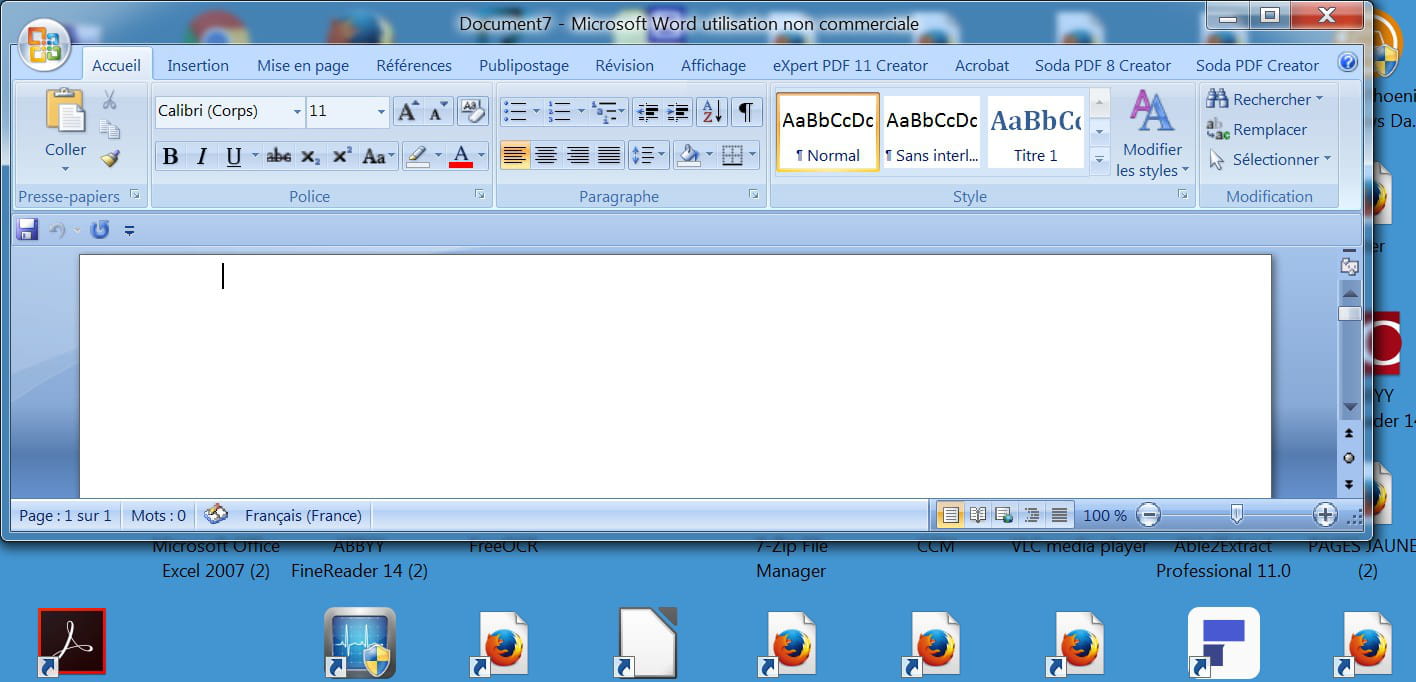Viewport: 1416px width, 682px height.
Task: Toggle Bold formatting
Action: [170, 156]
